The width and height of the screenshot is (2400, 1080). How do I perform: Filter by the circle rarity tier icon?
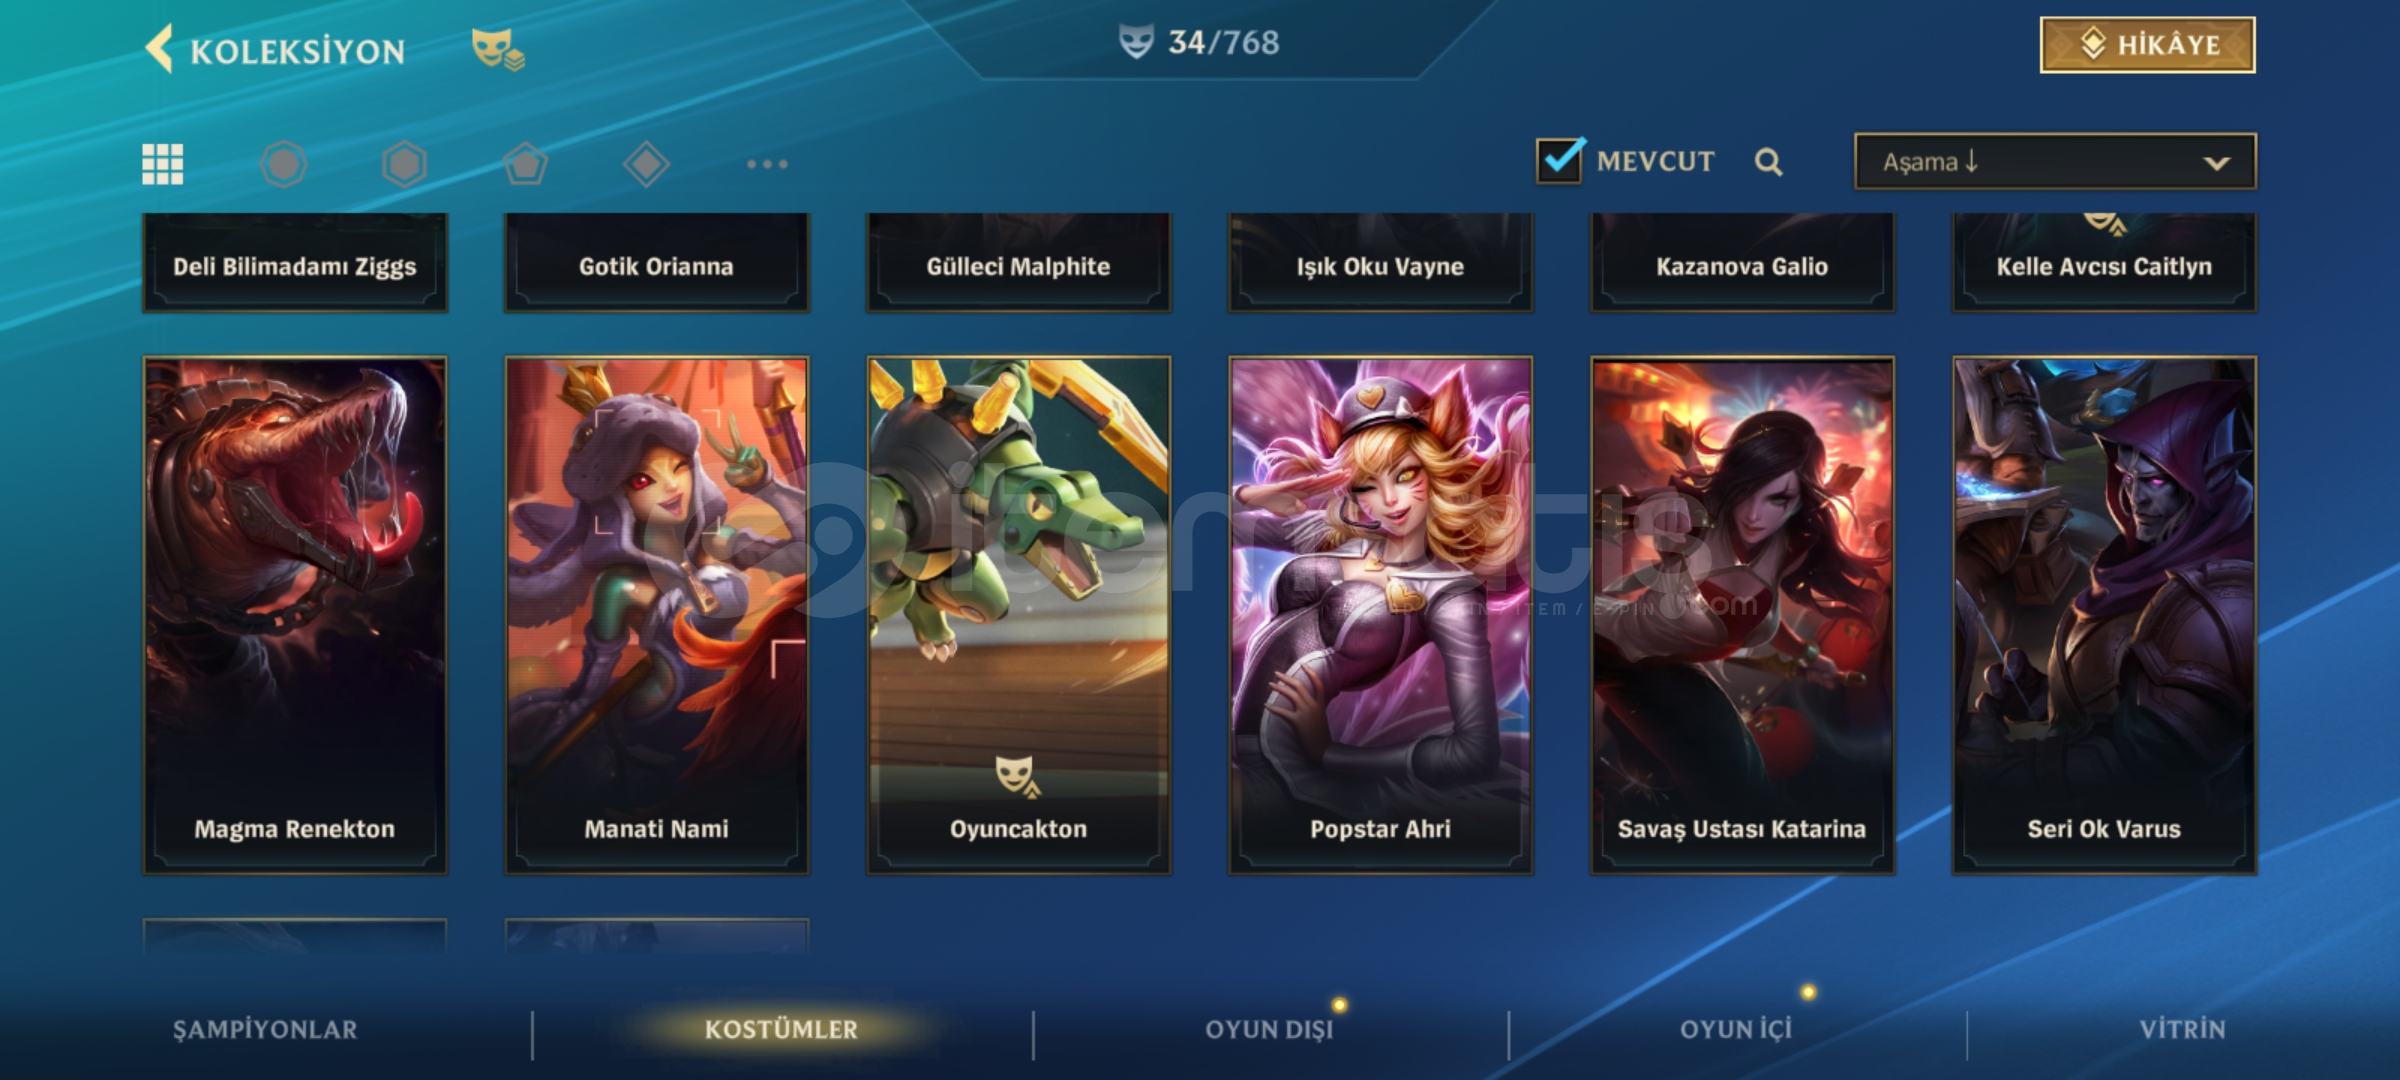click(283, 164)
